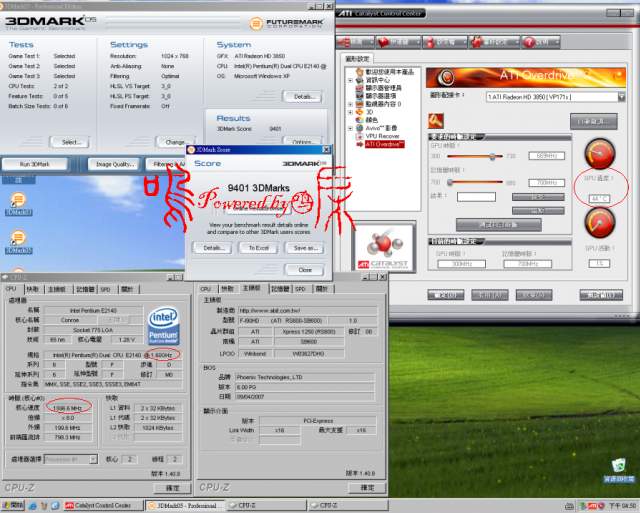Screen dimensions: 640x513
Task: Click Image Quality... button in 3DMark05
Action: [114, 164]
